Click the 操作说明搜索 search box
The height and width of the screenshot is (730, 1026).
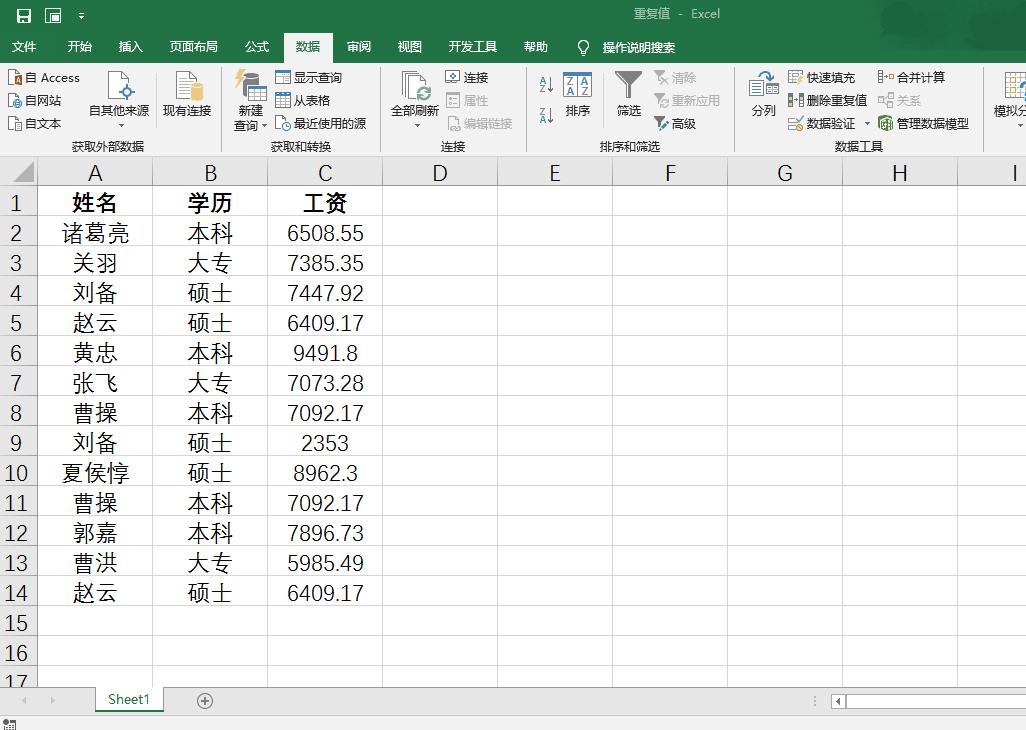point(640,47)
